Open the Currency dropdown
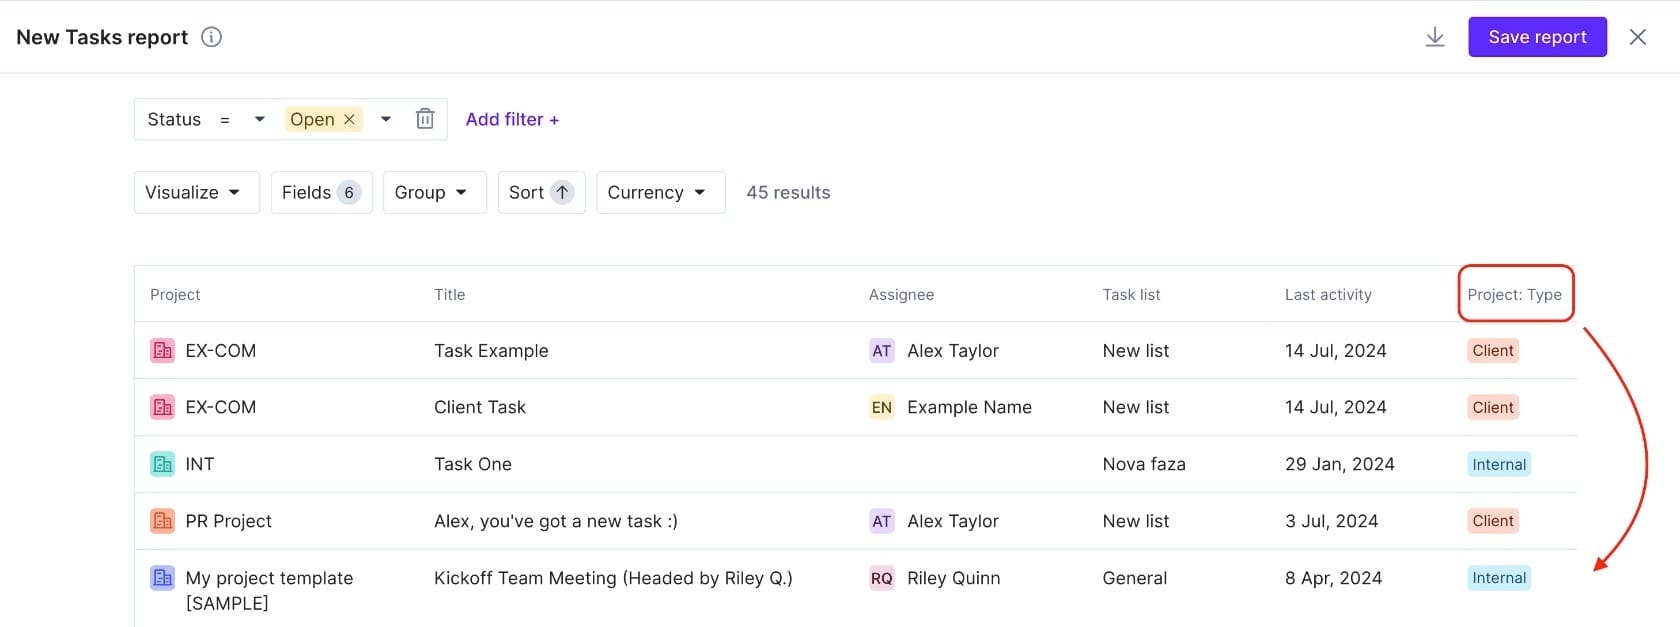Screen dimensions: 1680x627 tap(660, 192)
